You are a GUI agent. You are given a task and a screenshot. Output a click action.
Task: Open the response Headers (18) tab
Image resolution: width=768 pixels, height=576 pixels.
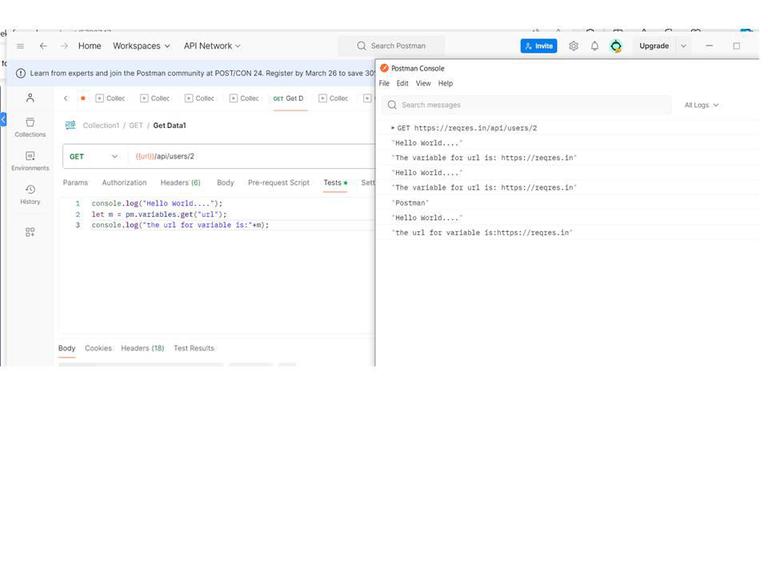click(x=143, y=348)
